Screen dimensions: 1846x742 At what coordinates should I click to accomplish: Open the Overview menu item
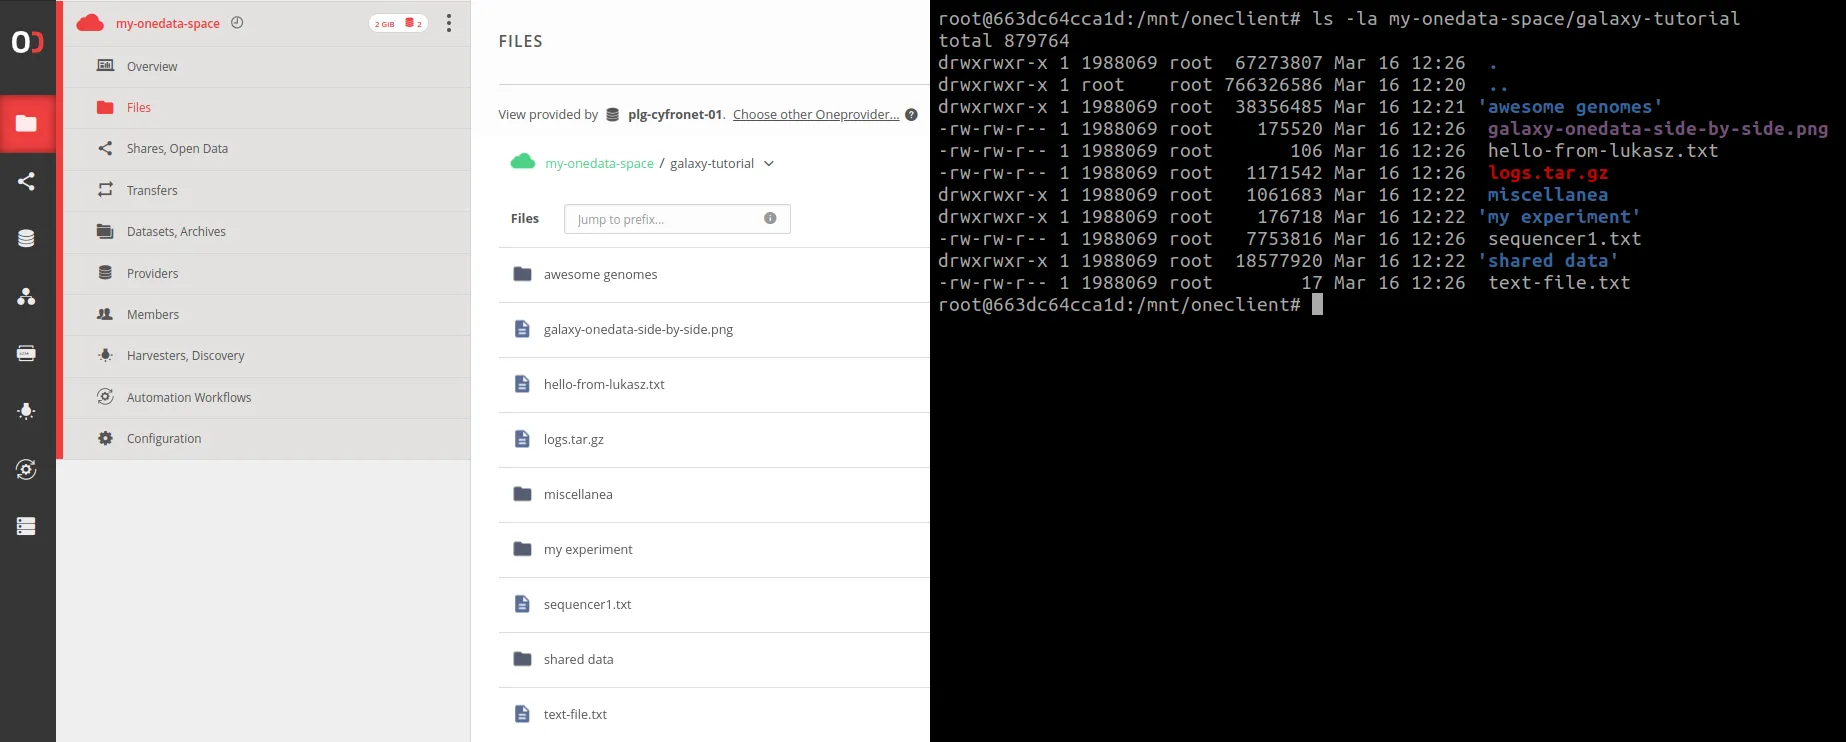[152, 67]
